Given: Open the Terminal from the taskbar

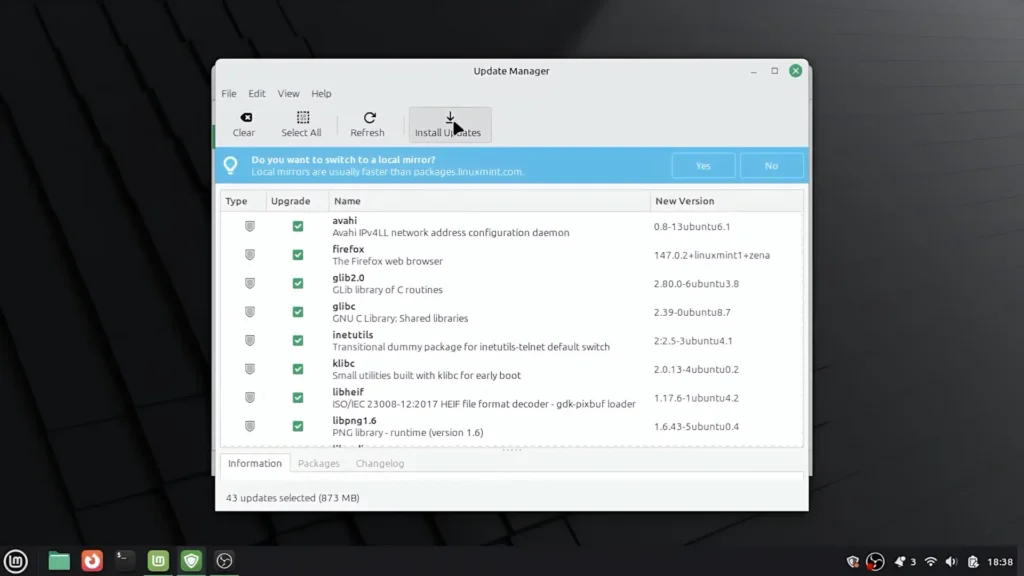Looking at the screenshot, I should [x=125, y=561].
